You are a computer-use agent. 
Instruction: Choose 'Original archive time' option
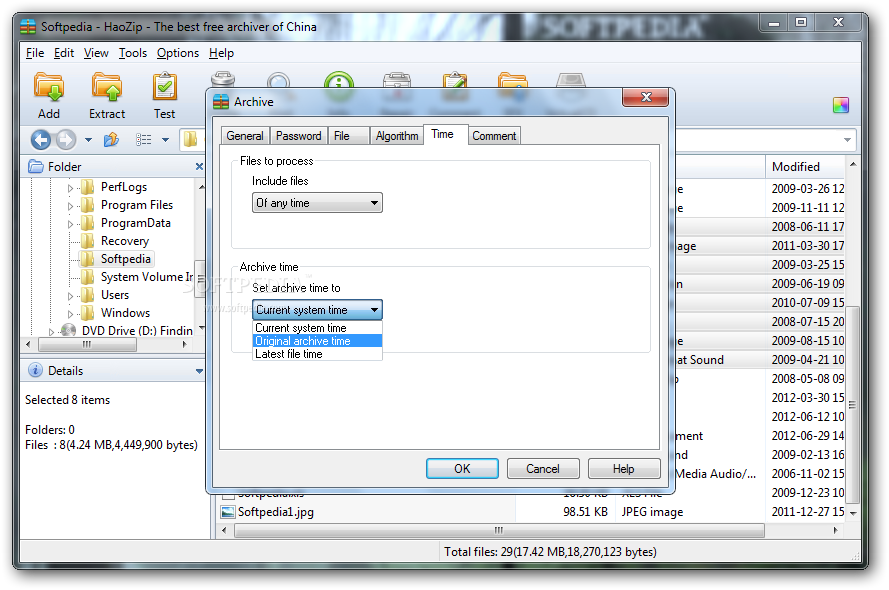pyautogui.click(x=317, y=341)
